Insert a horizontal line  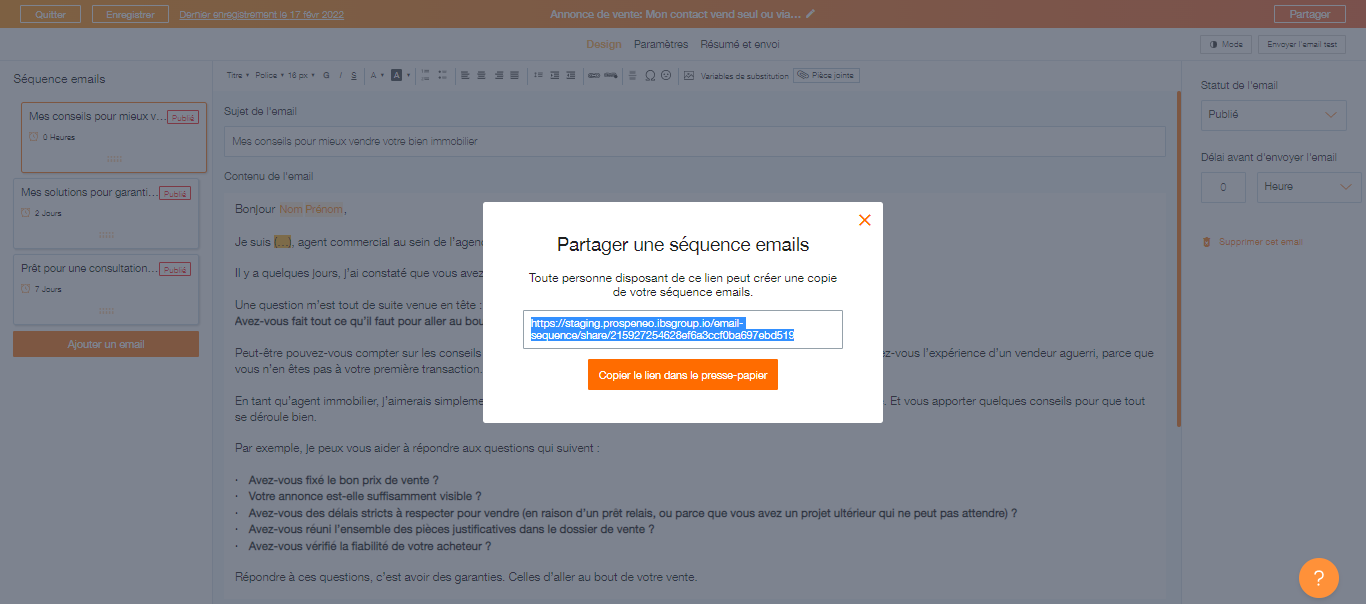click(x=632, y=75)
